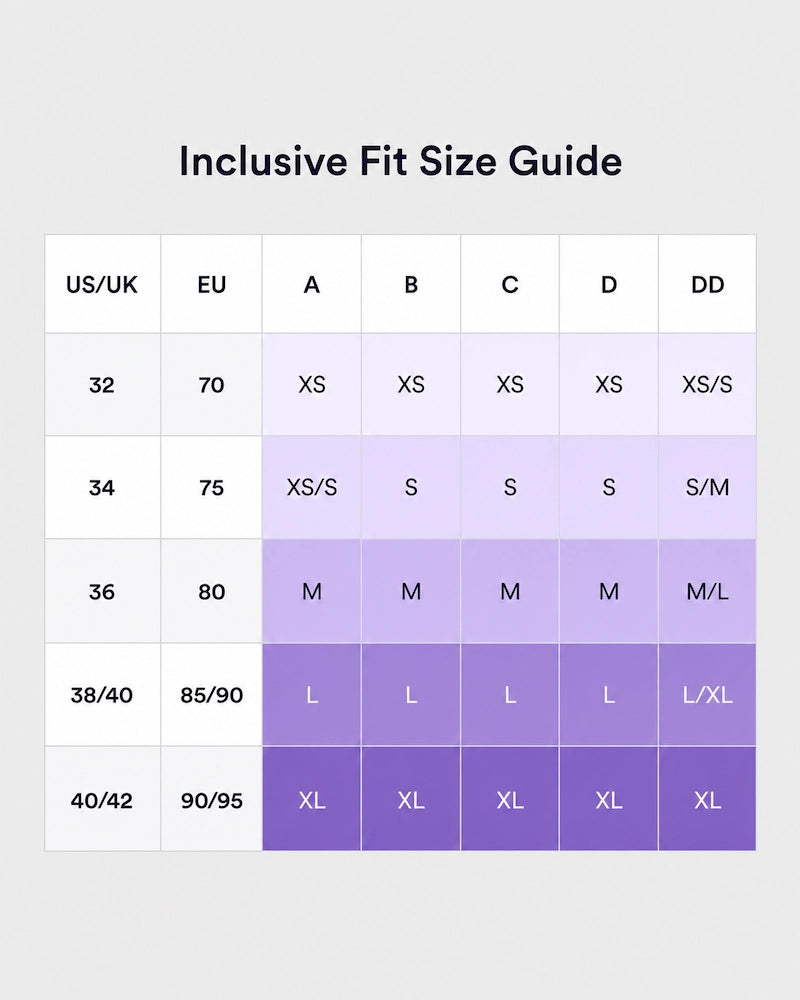Select the XS/S cell in row 32
The height and width of the screenshot is (1000, 800).
pos(707,385)
